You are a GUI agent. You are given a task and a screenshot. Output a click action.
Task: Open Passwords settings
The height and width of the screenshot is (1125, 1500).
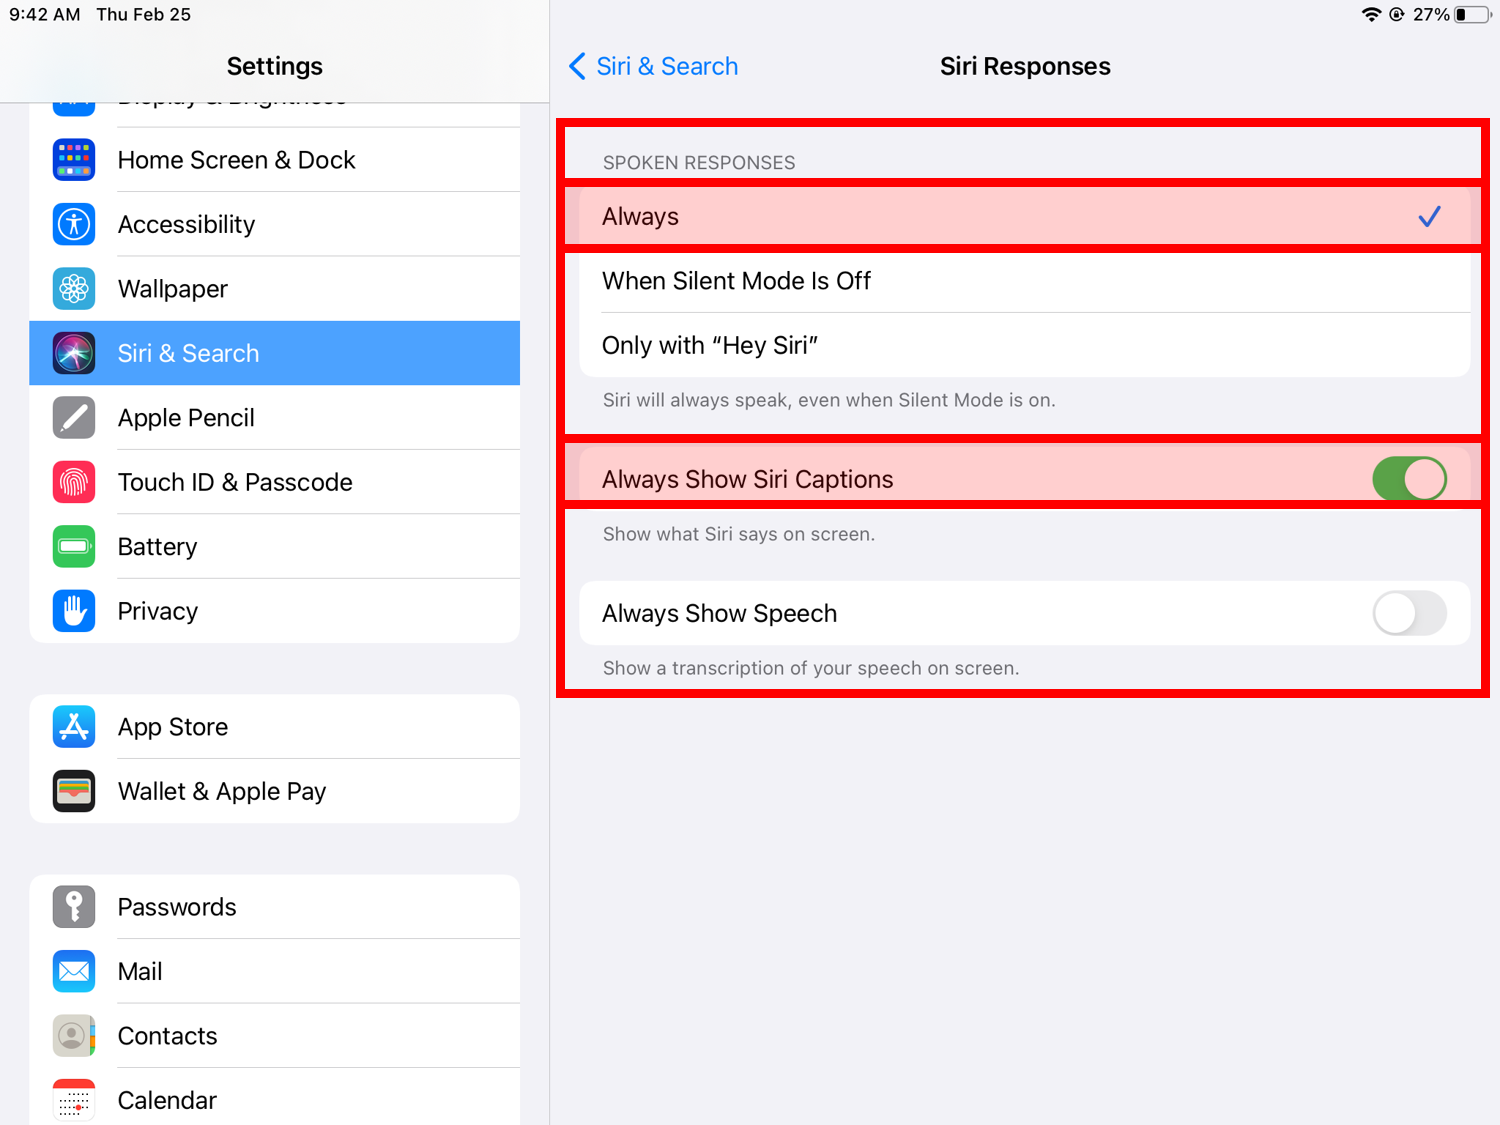pyautogui.click(x=275, y=907)
